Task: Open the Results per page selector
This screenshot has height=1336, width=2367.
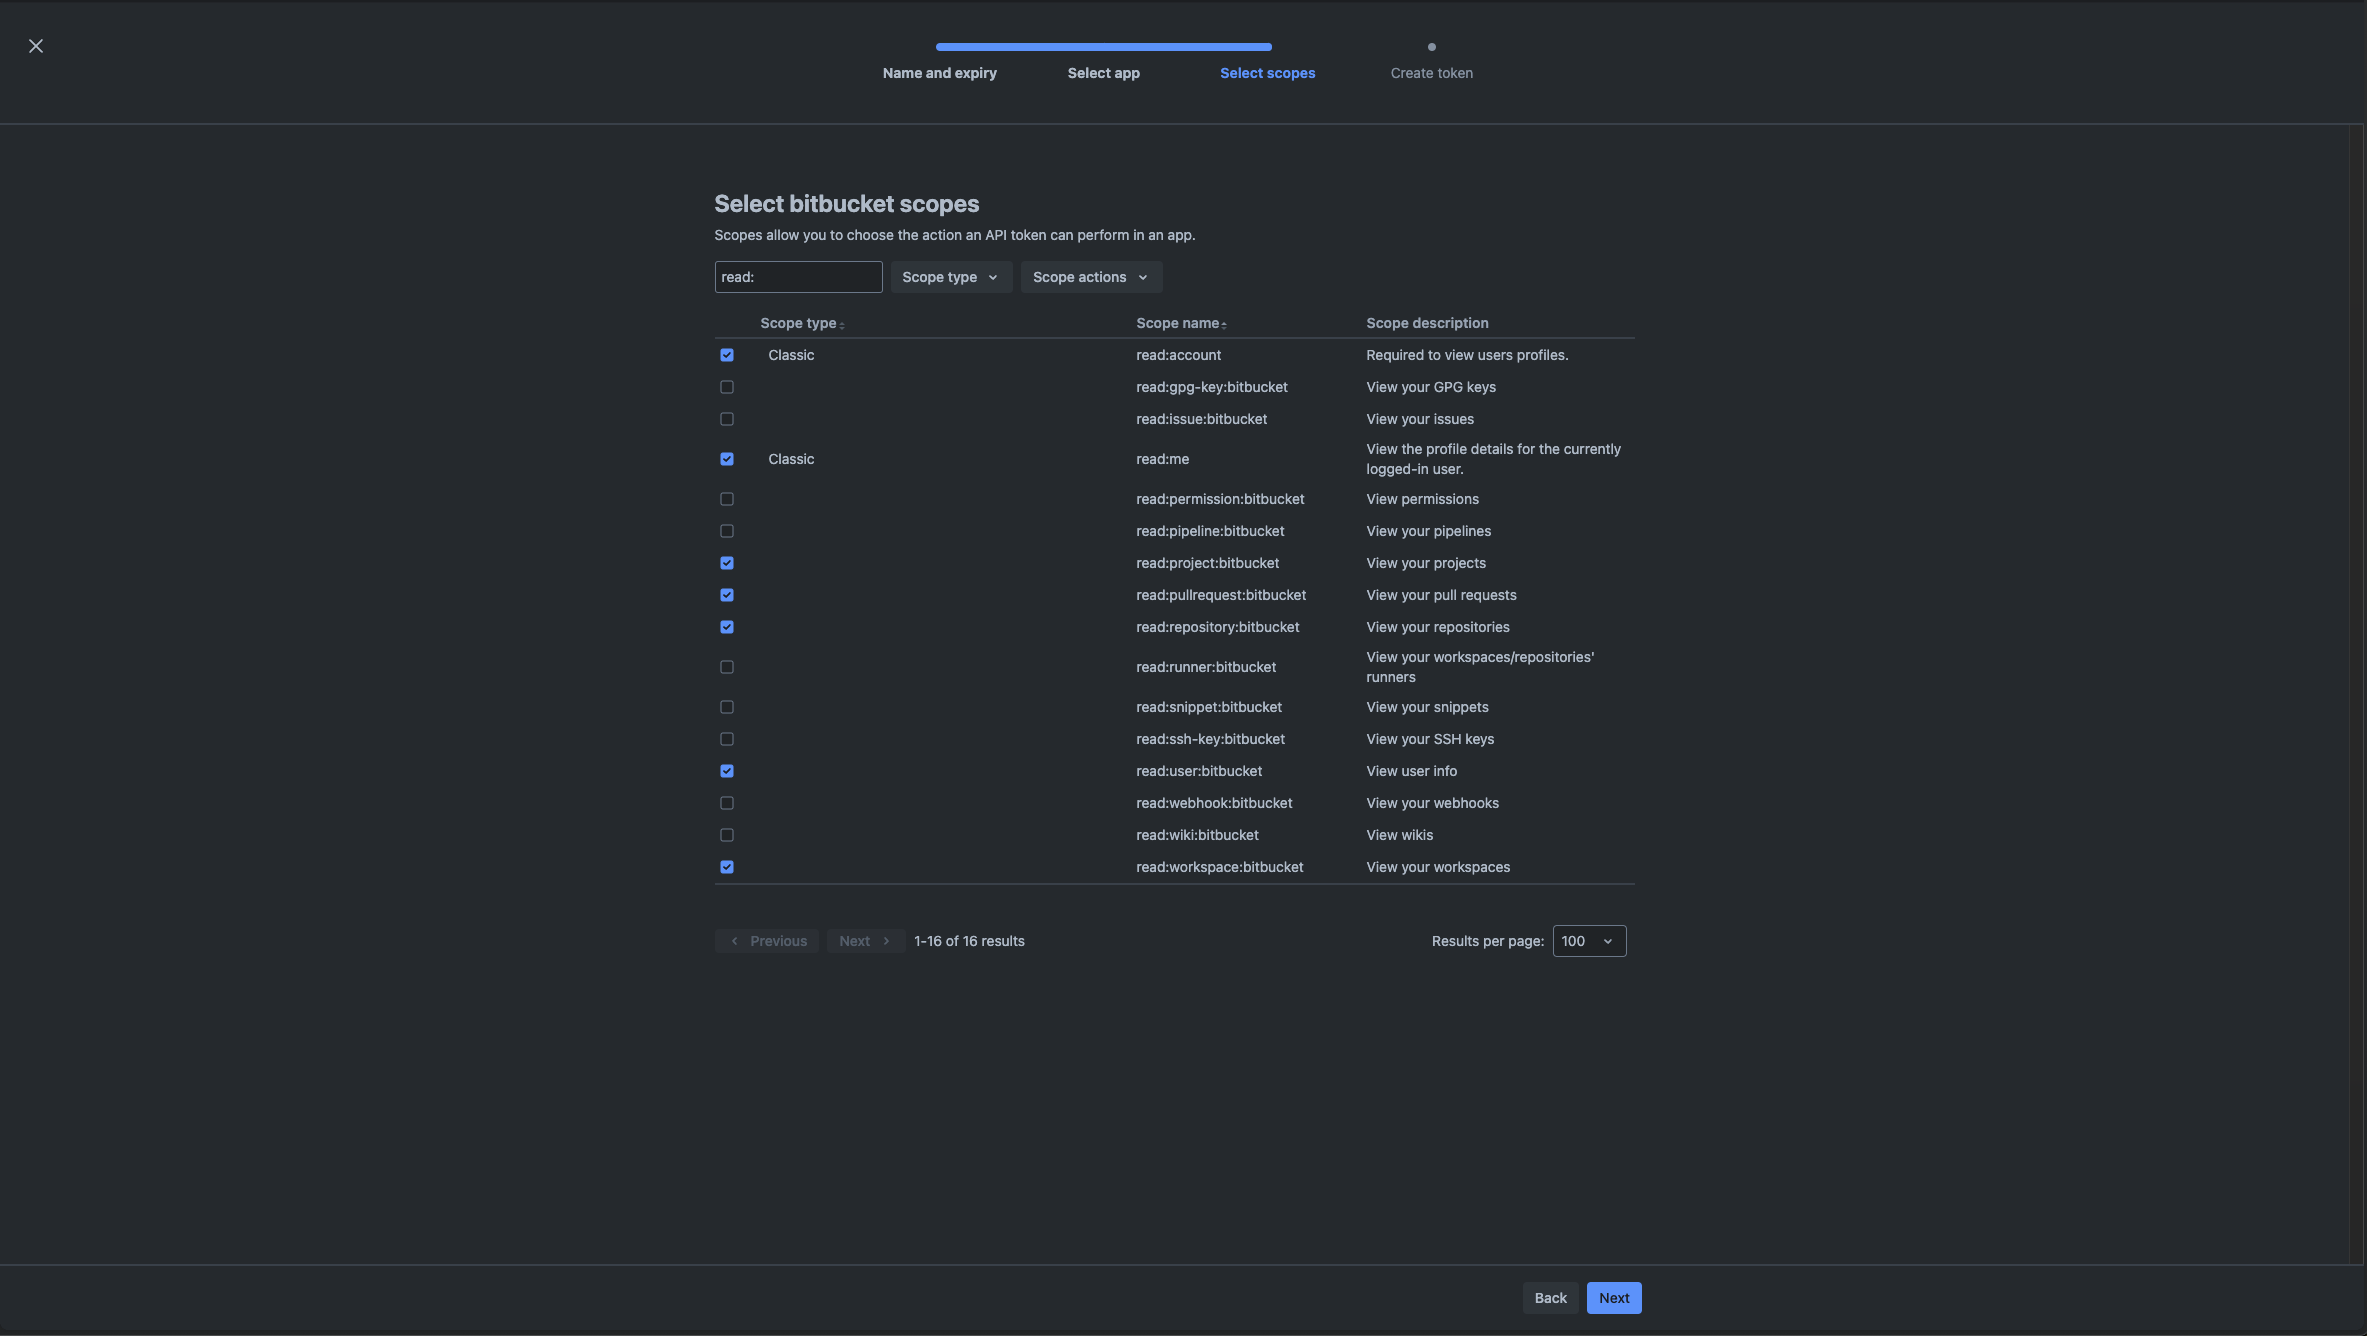Action: click(x=1588, y=941)
